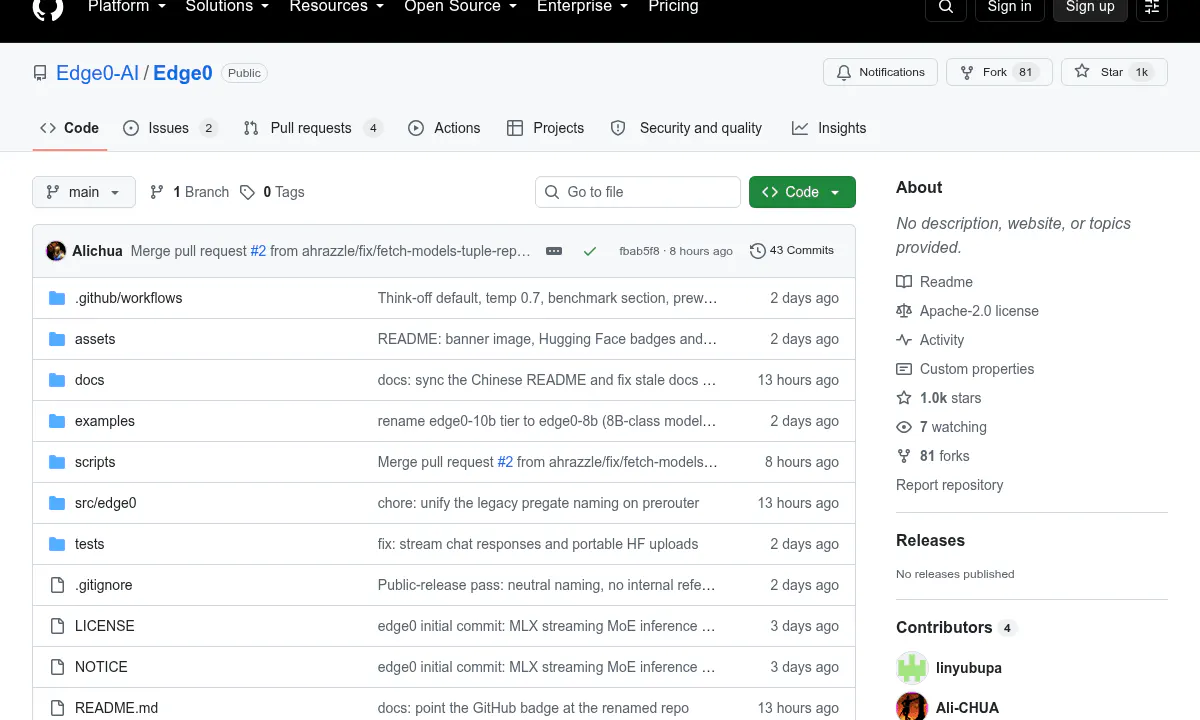Click the src/edge0 folder icon

pos(57,503)
